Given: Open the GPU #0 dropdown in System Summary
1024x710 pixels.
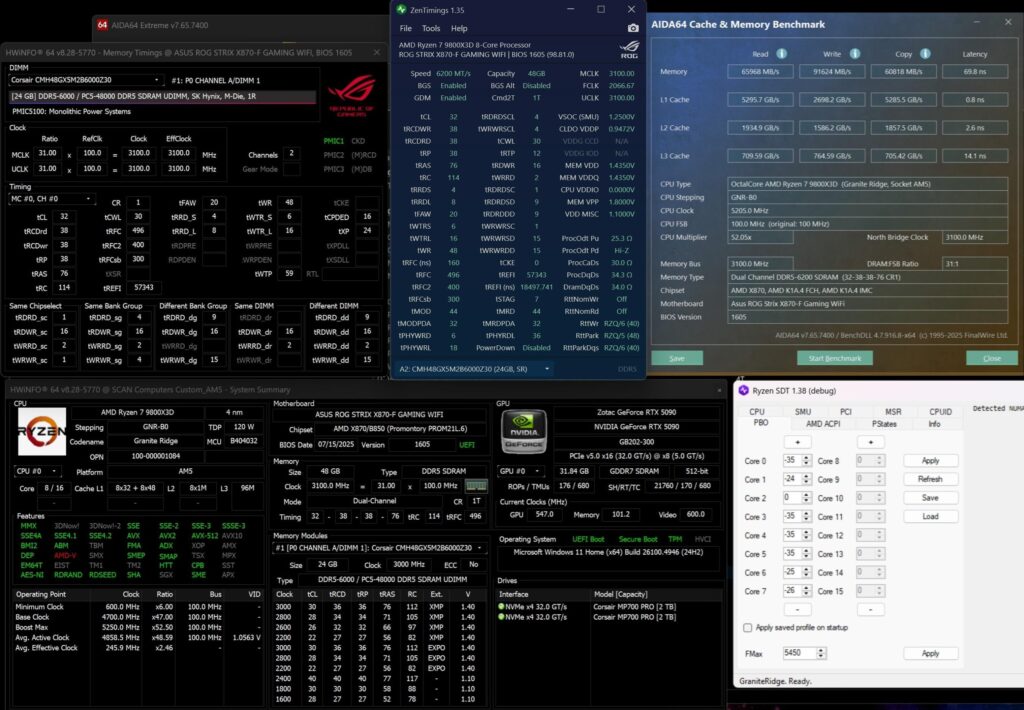Looking at the screenshot, I should point(522,471).
